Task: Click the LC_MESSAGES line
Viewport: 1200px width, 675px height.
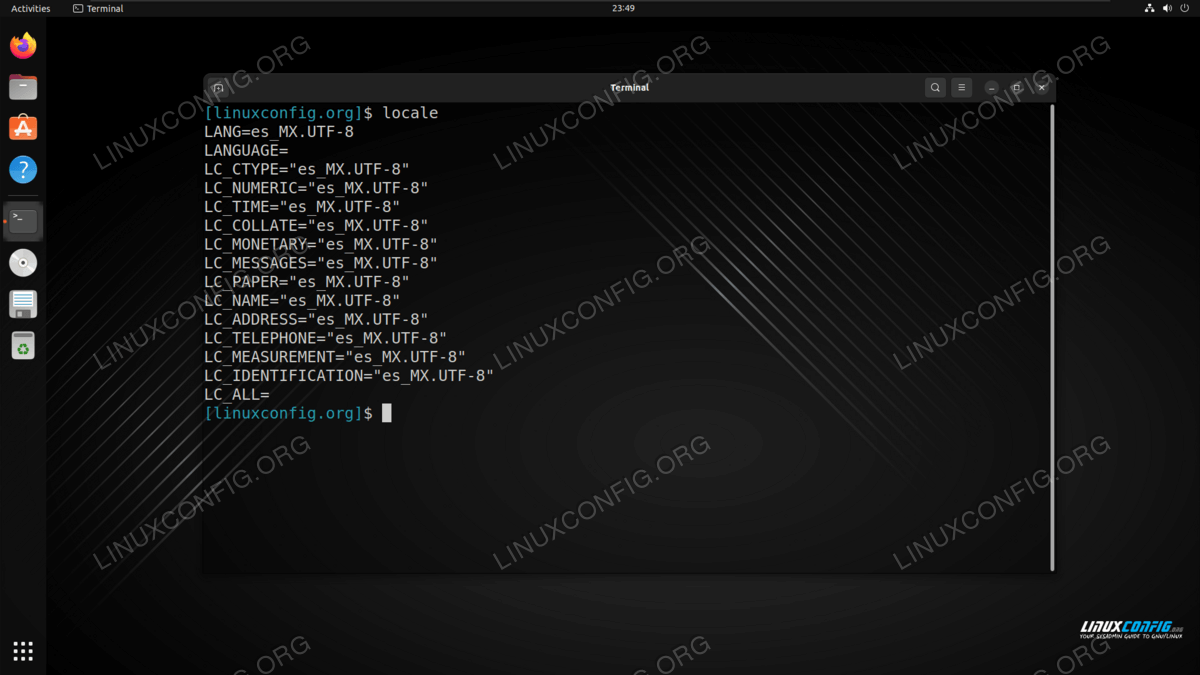Action: pyautogui.click(x=321, y=263)
